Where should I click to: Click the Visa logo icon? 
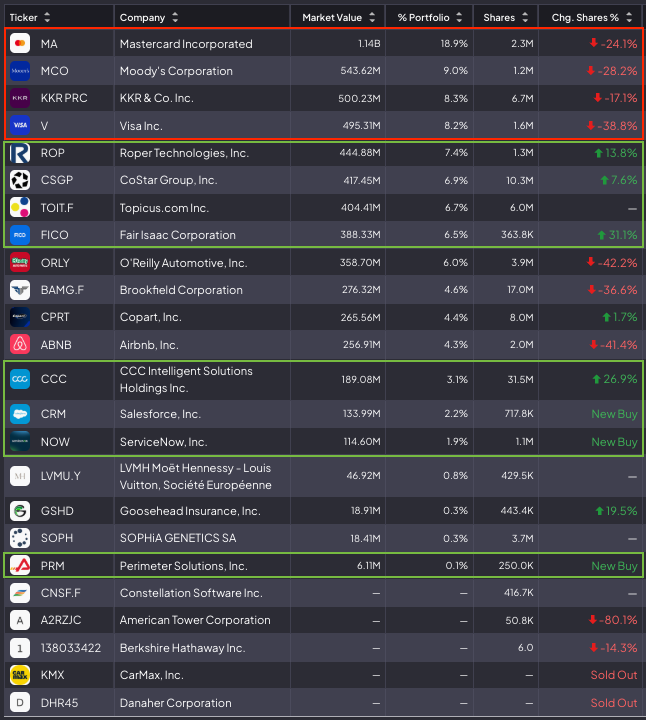(20, 125)
